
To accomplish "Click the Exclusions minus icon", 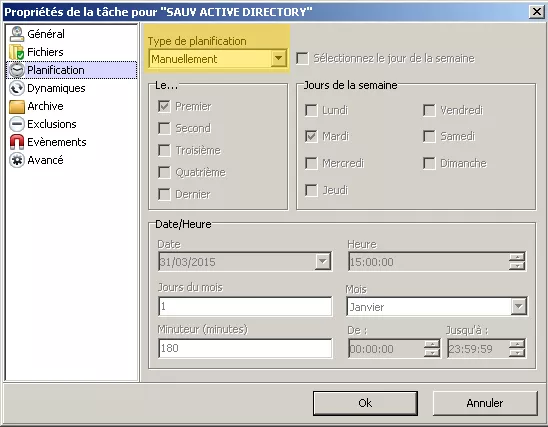I will click(17, 124).
